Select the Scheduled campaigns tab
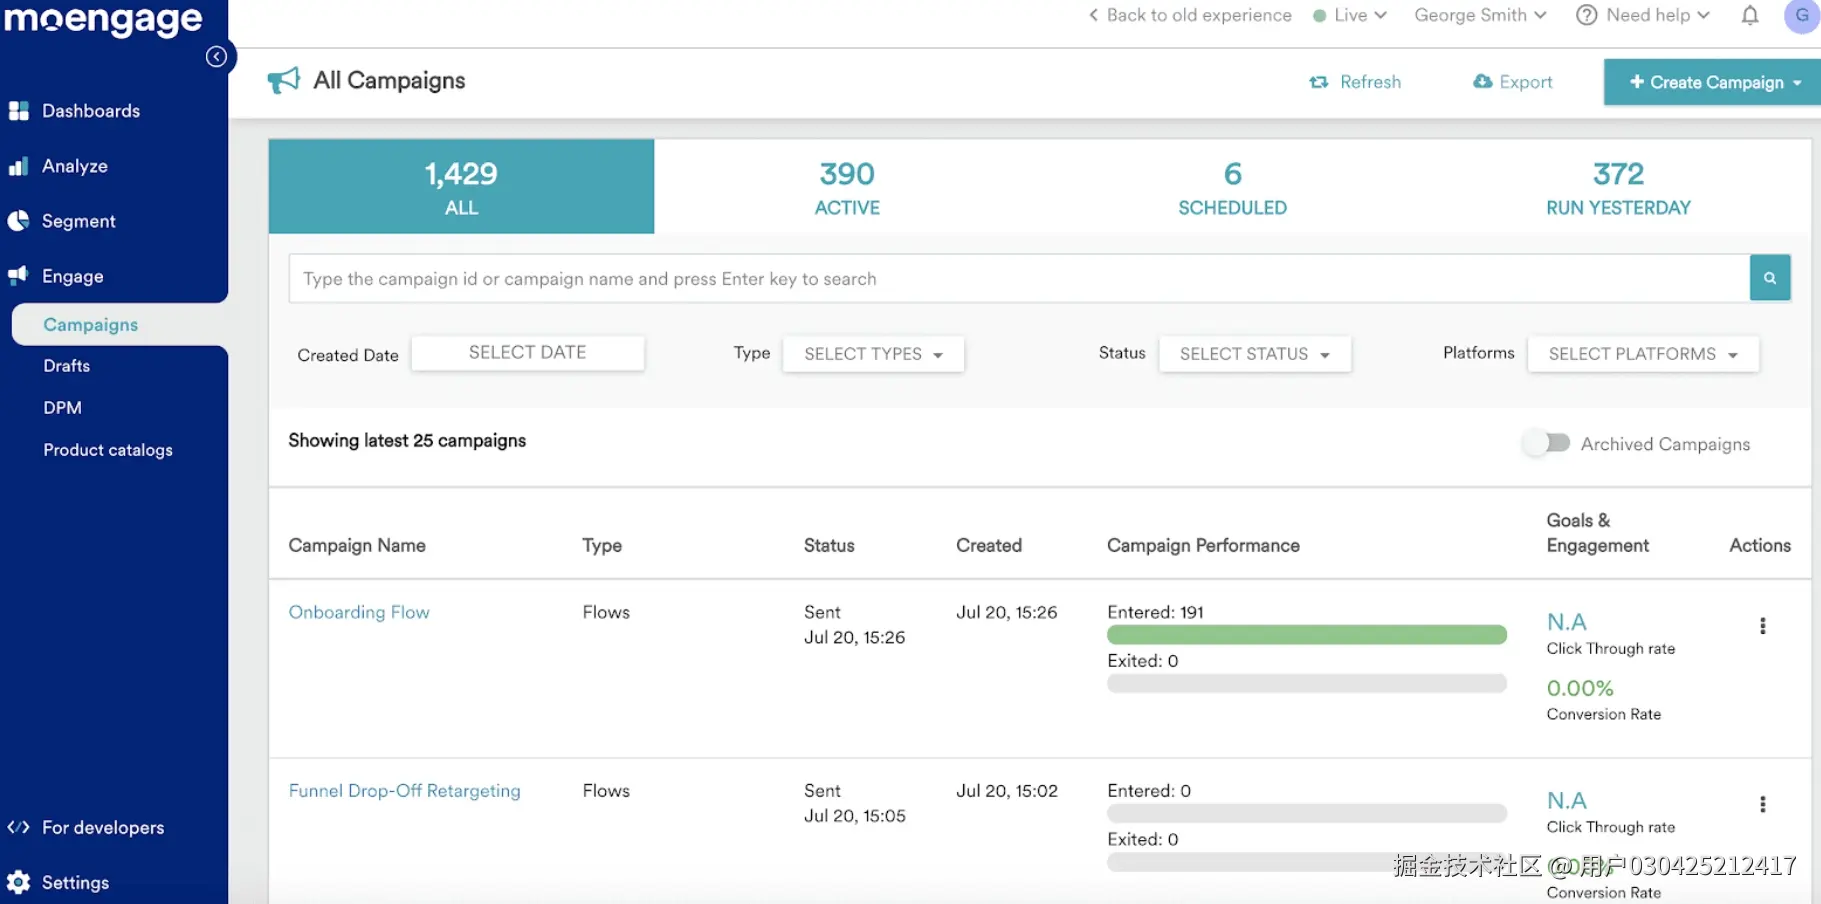This screenshot has width=1821, height=904. click(x=1232, y=187)
